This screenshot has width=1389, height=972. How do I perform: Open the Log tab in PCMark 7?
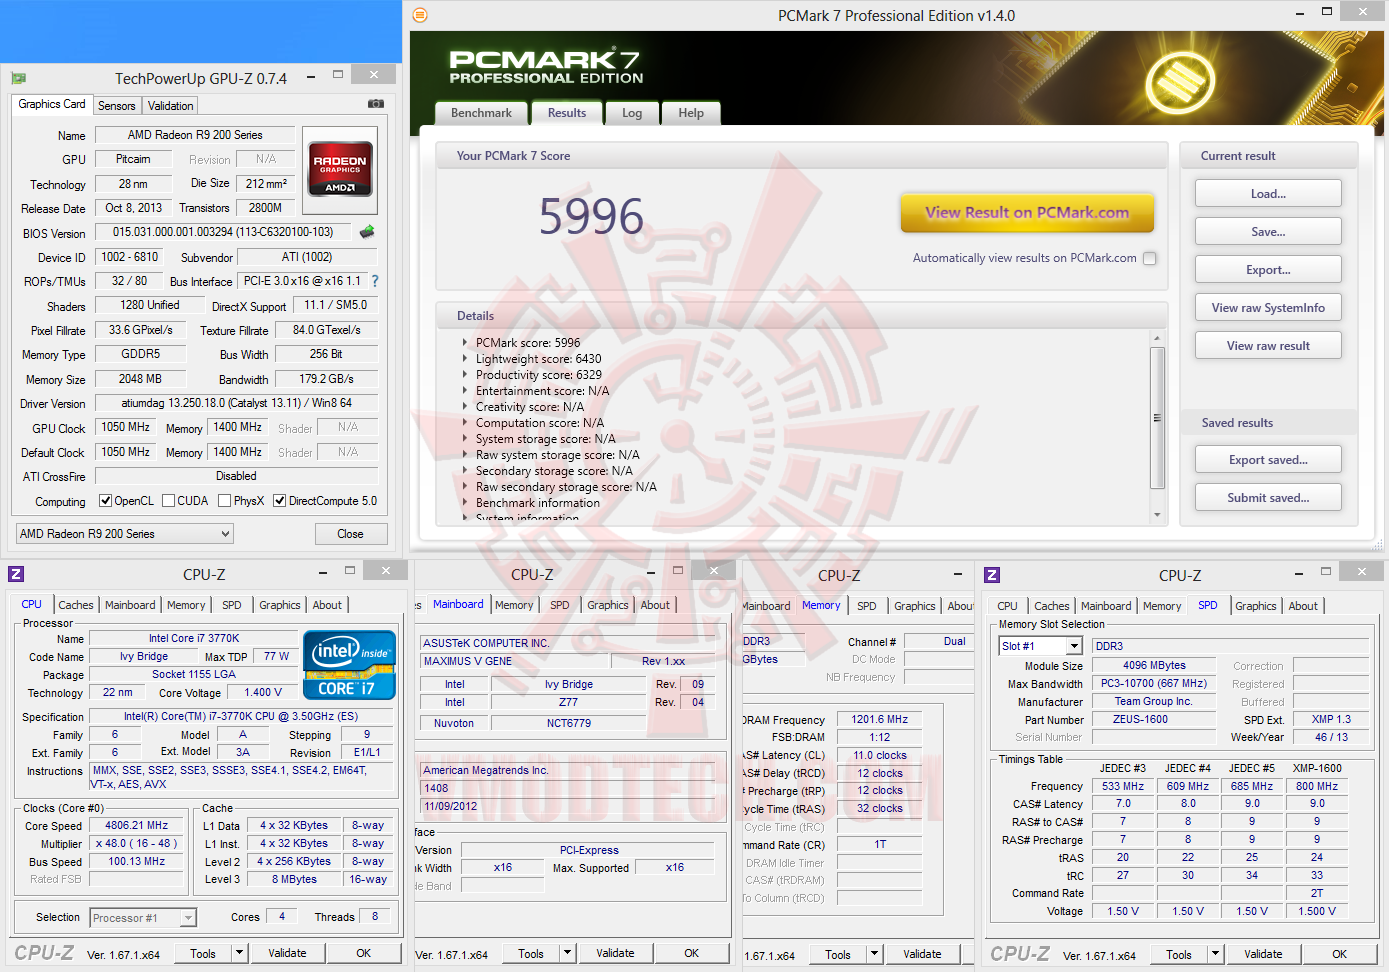coord(632,113)
